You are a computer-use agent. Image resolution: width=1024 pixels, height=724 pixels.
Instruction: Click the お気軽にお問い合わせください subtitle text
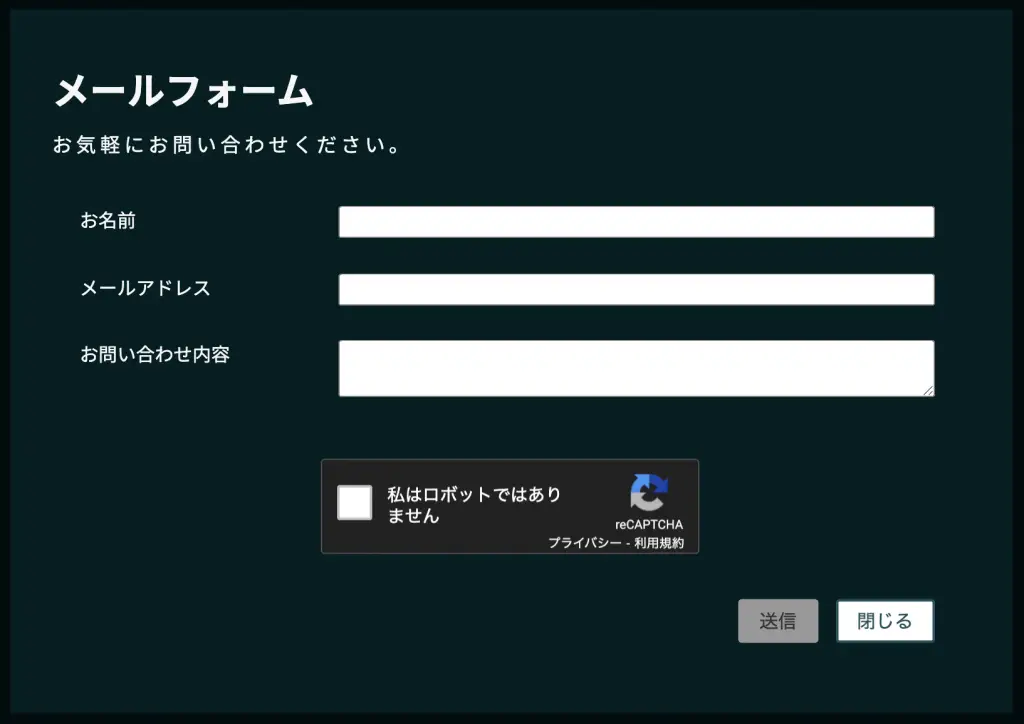click(227, 145)
